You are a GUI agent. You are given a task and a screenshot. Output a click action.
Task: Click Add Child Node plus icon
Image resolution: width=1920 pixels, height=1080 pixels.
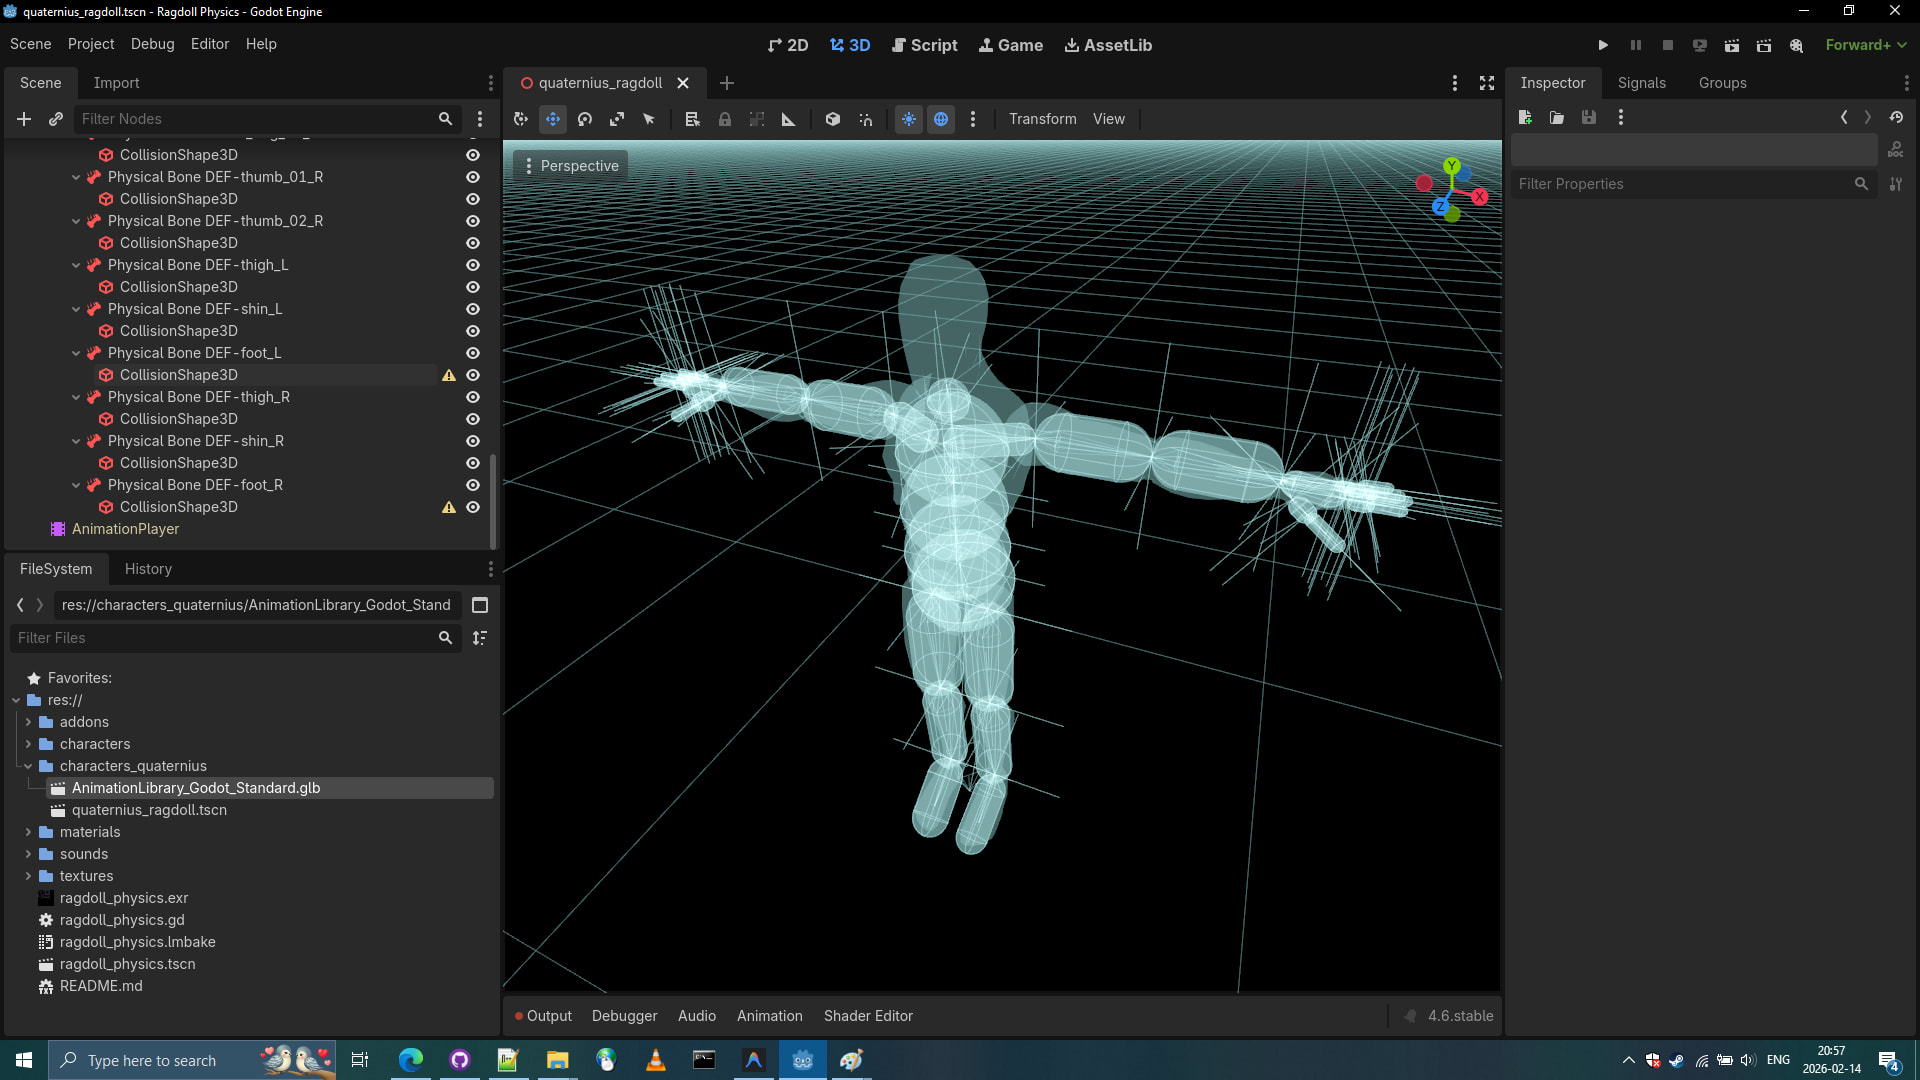point(24,119)
